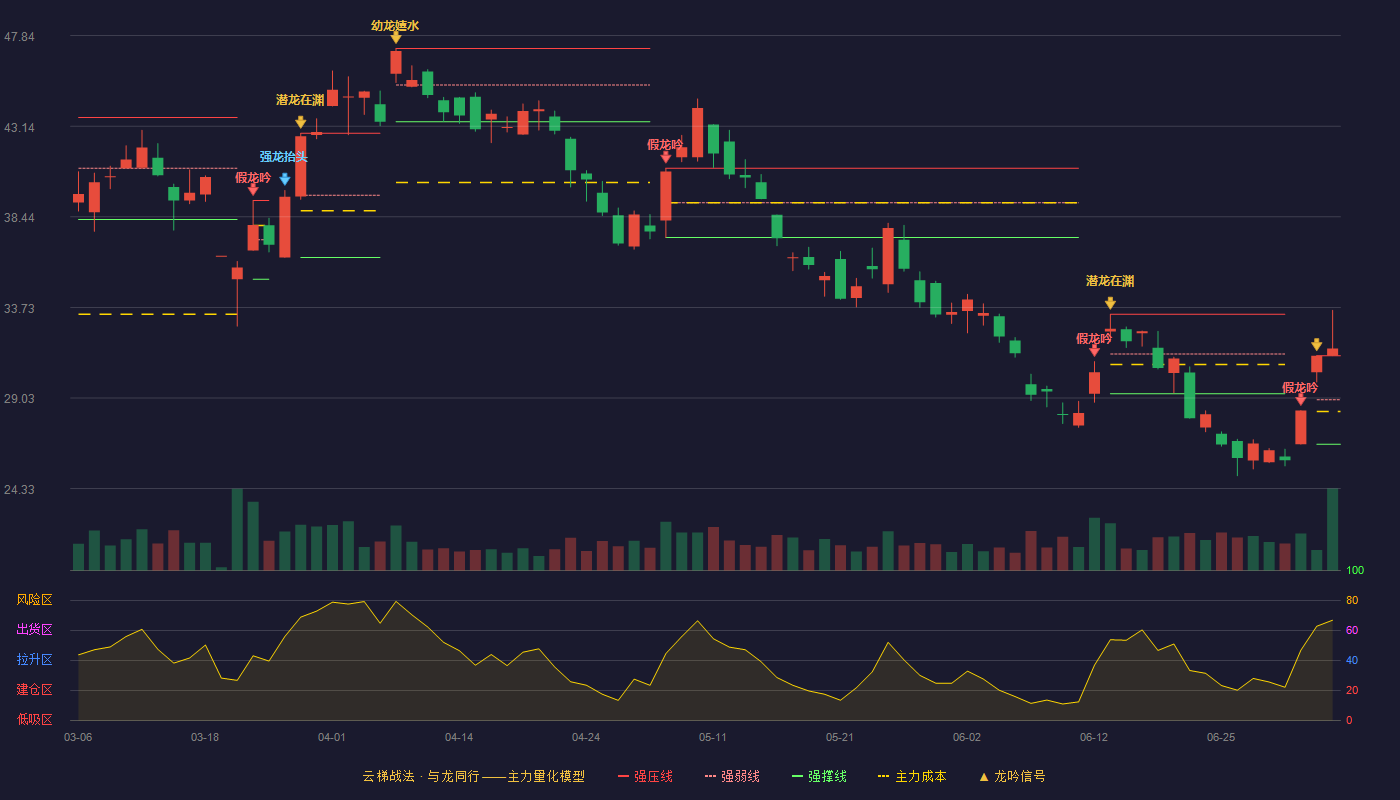
Task: Click the 33.73 price axis label
Action: [x=19, y=309]
